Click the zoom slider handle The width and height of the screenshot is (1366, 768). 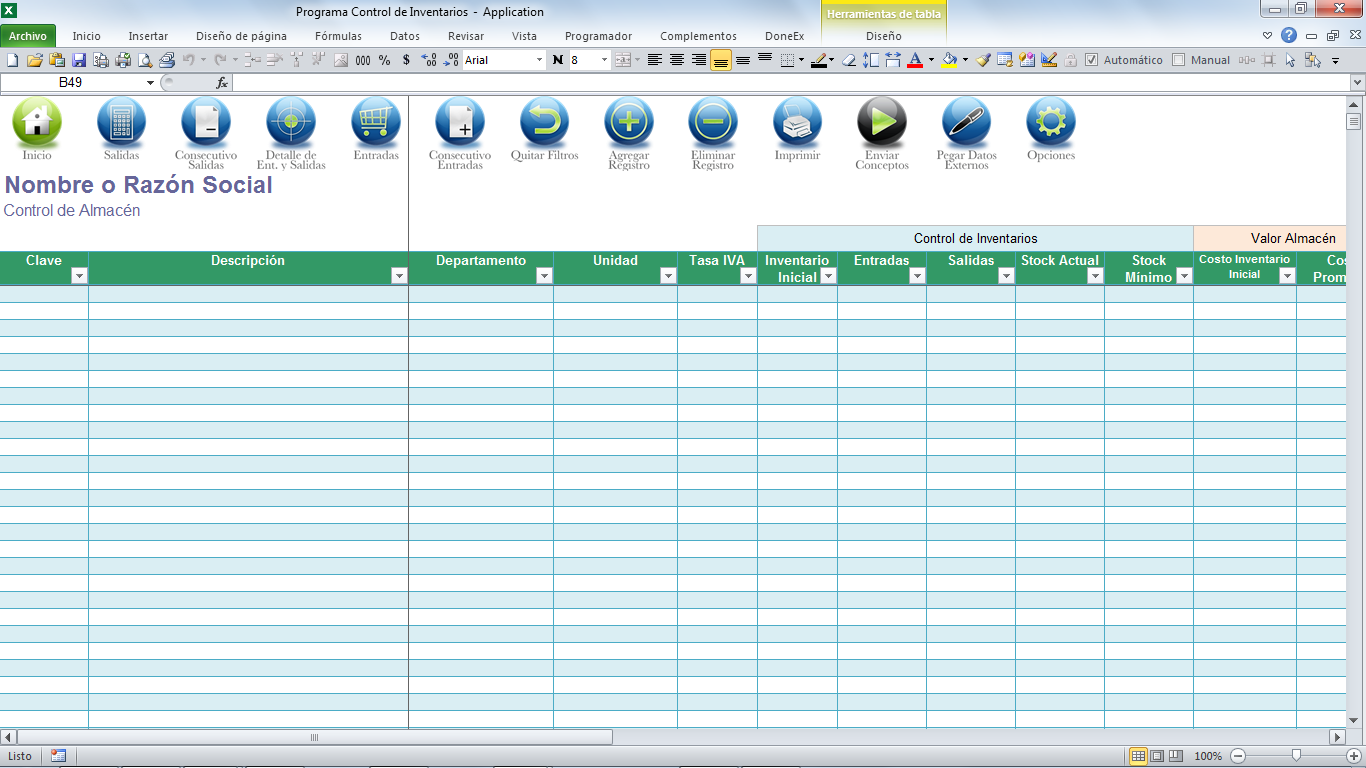coord(1296,756)
